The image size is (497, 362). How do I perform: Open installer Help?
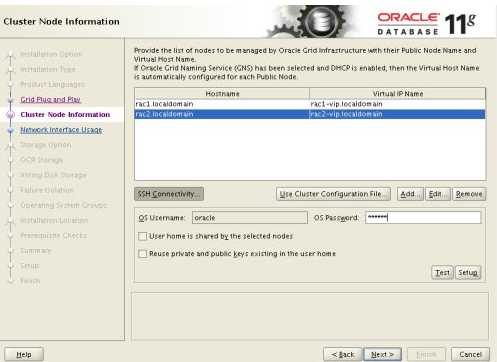click(x=24, y=354)
